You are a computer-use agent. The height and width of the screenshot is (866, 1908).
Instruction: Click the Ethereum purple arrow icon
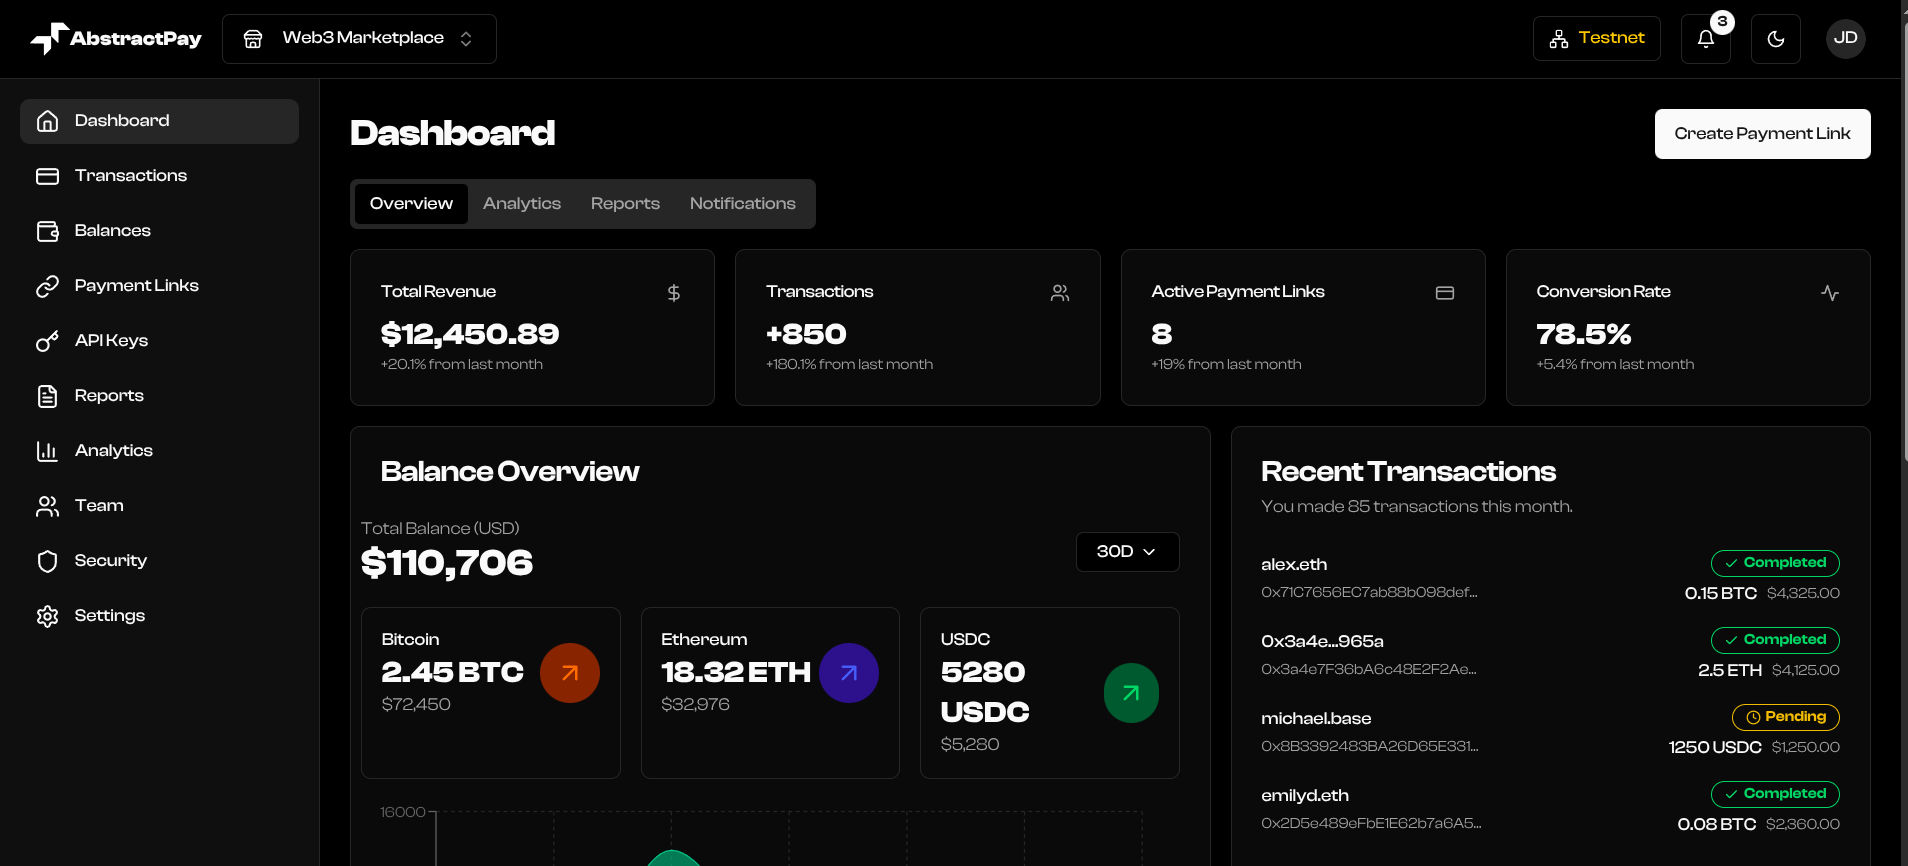pos(849,673)
